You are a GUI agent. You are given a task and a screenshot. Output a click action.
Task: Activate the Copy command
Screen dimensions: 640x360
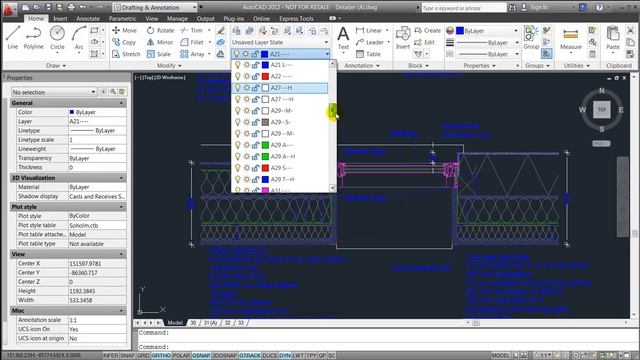point(124,42)
